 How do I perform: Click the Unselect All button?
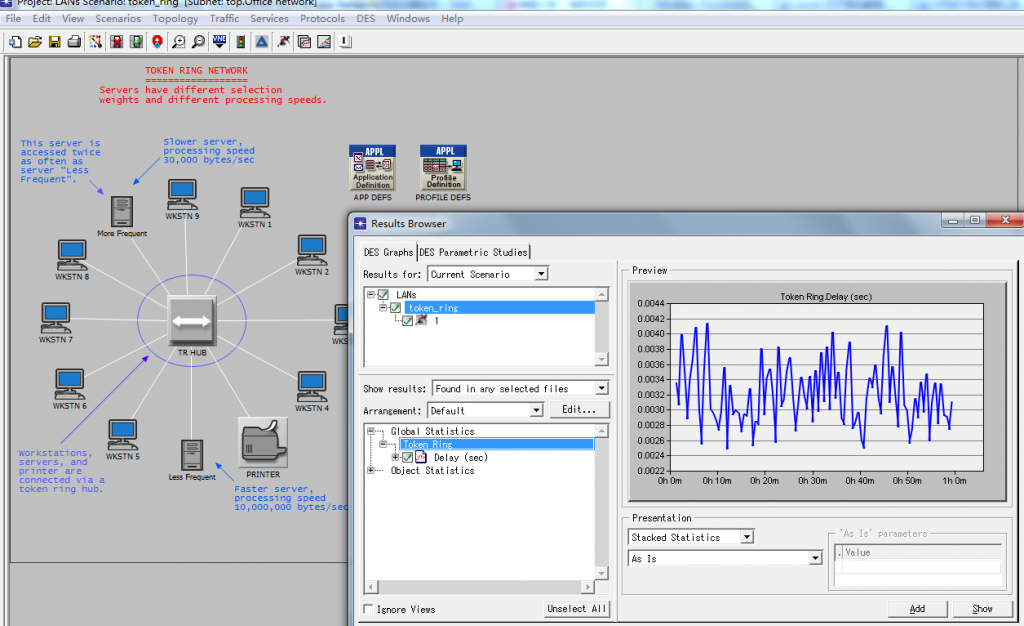(577, 609)
